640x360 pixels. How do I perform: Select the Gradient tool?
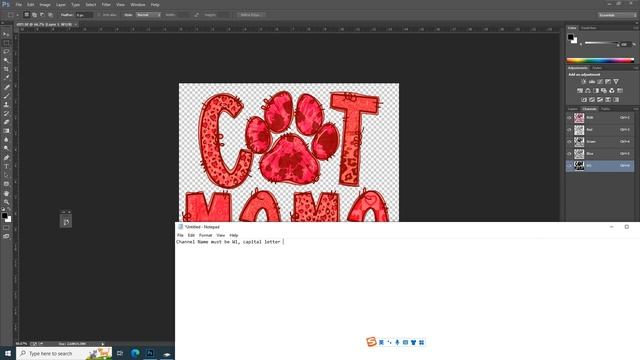(x=6, y=131)
